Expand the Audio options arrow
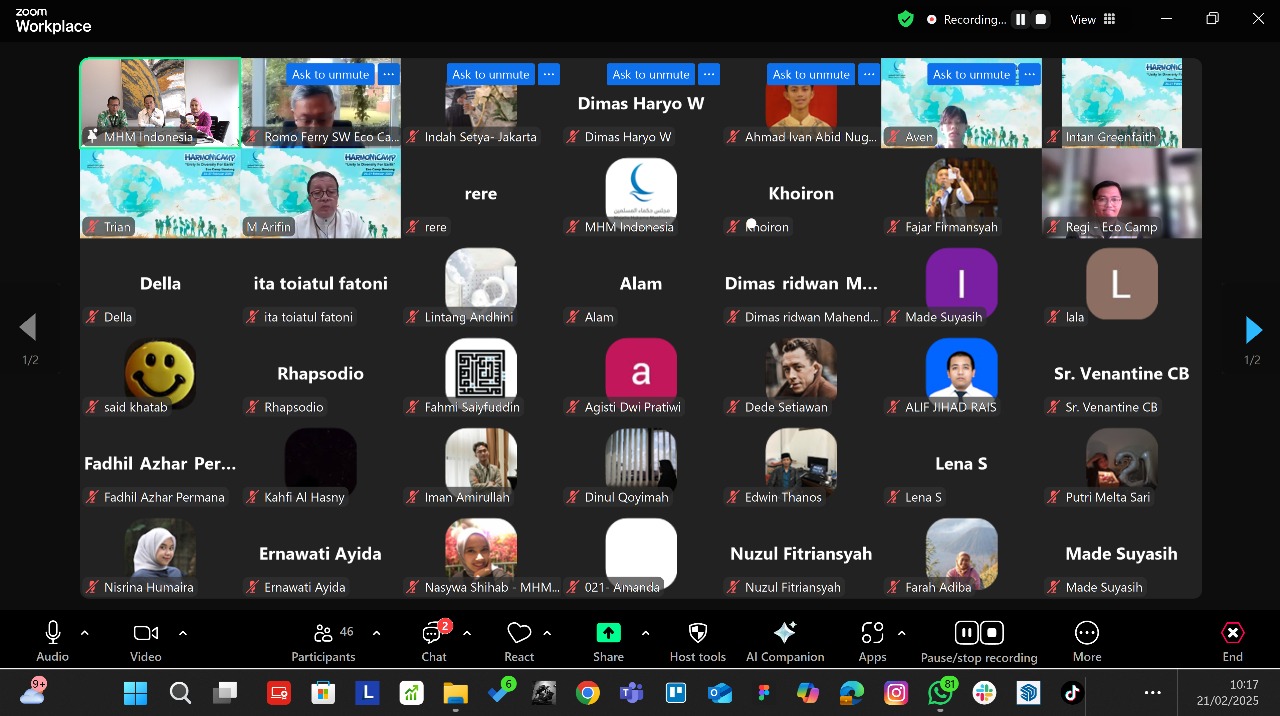Viewport: 1280px width, 716px height. click(84, 633)
